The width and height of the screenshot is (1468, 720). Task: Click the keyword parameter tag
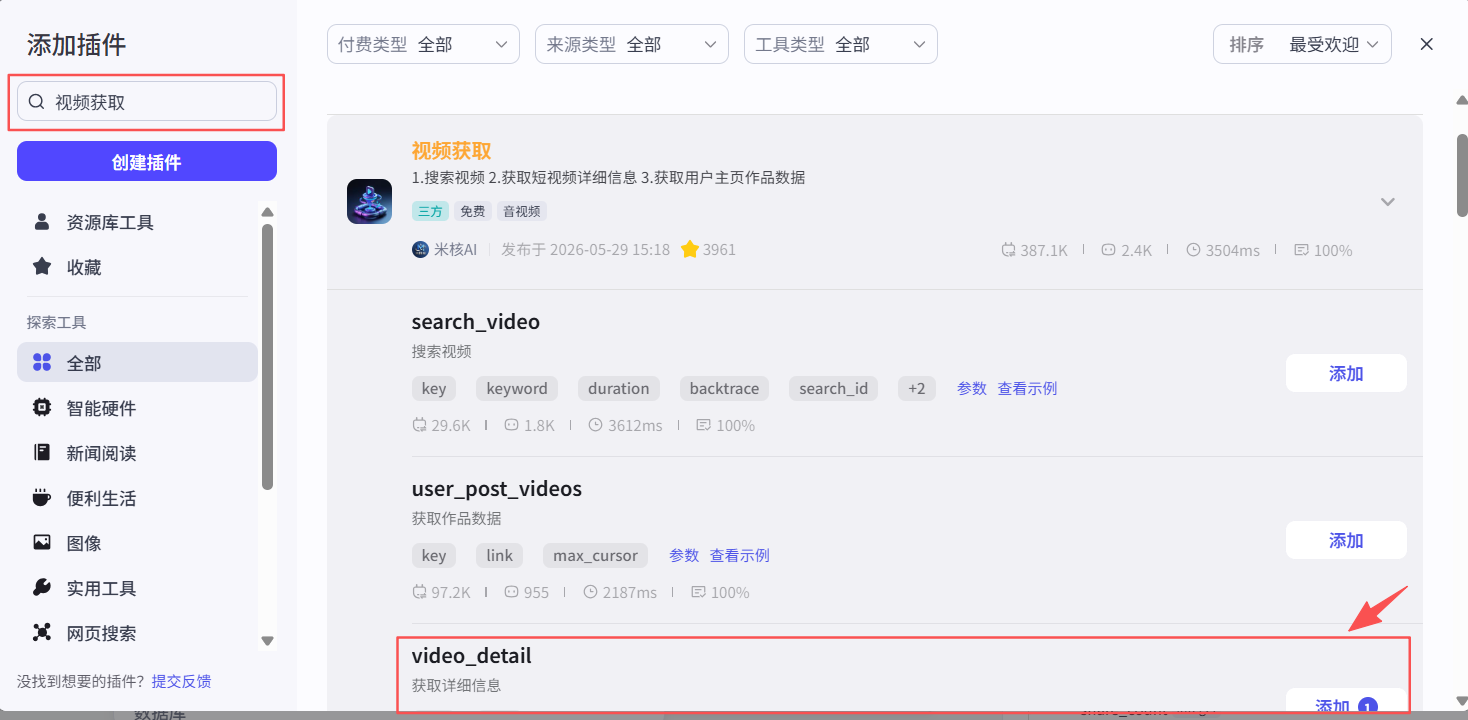(x=517, y=388)
